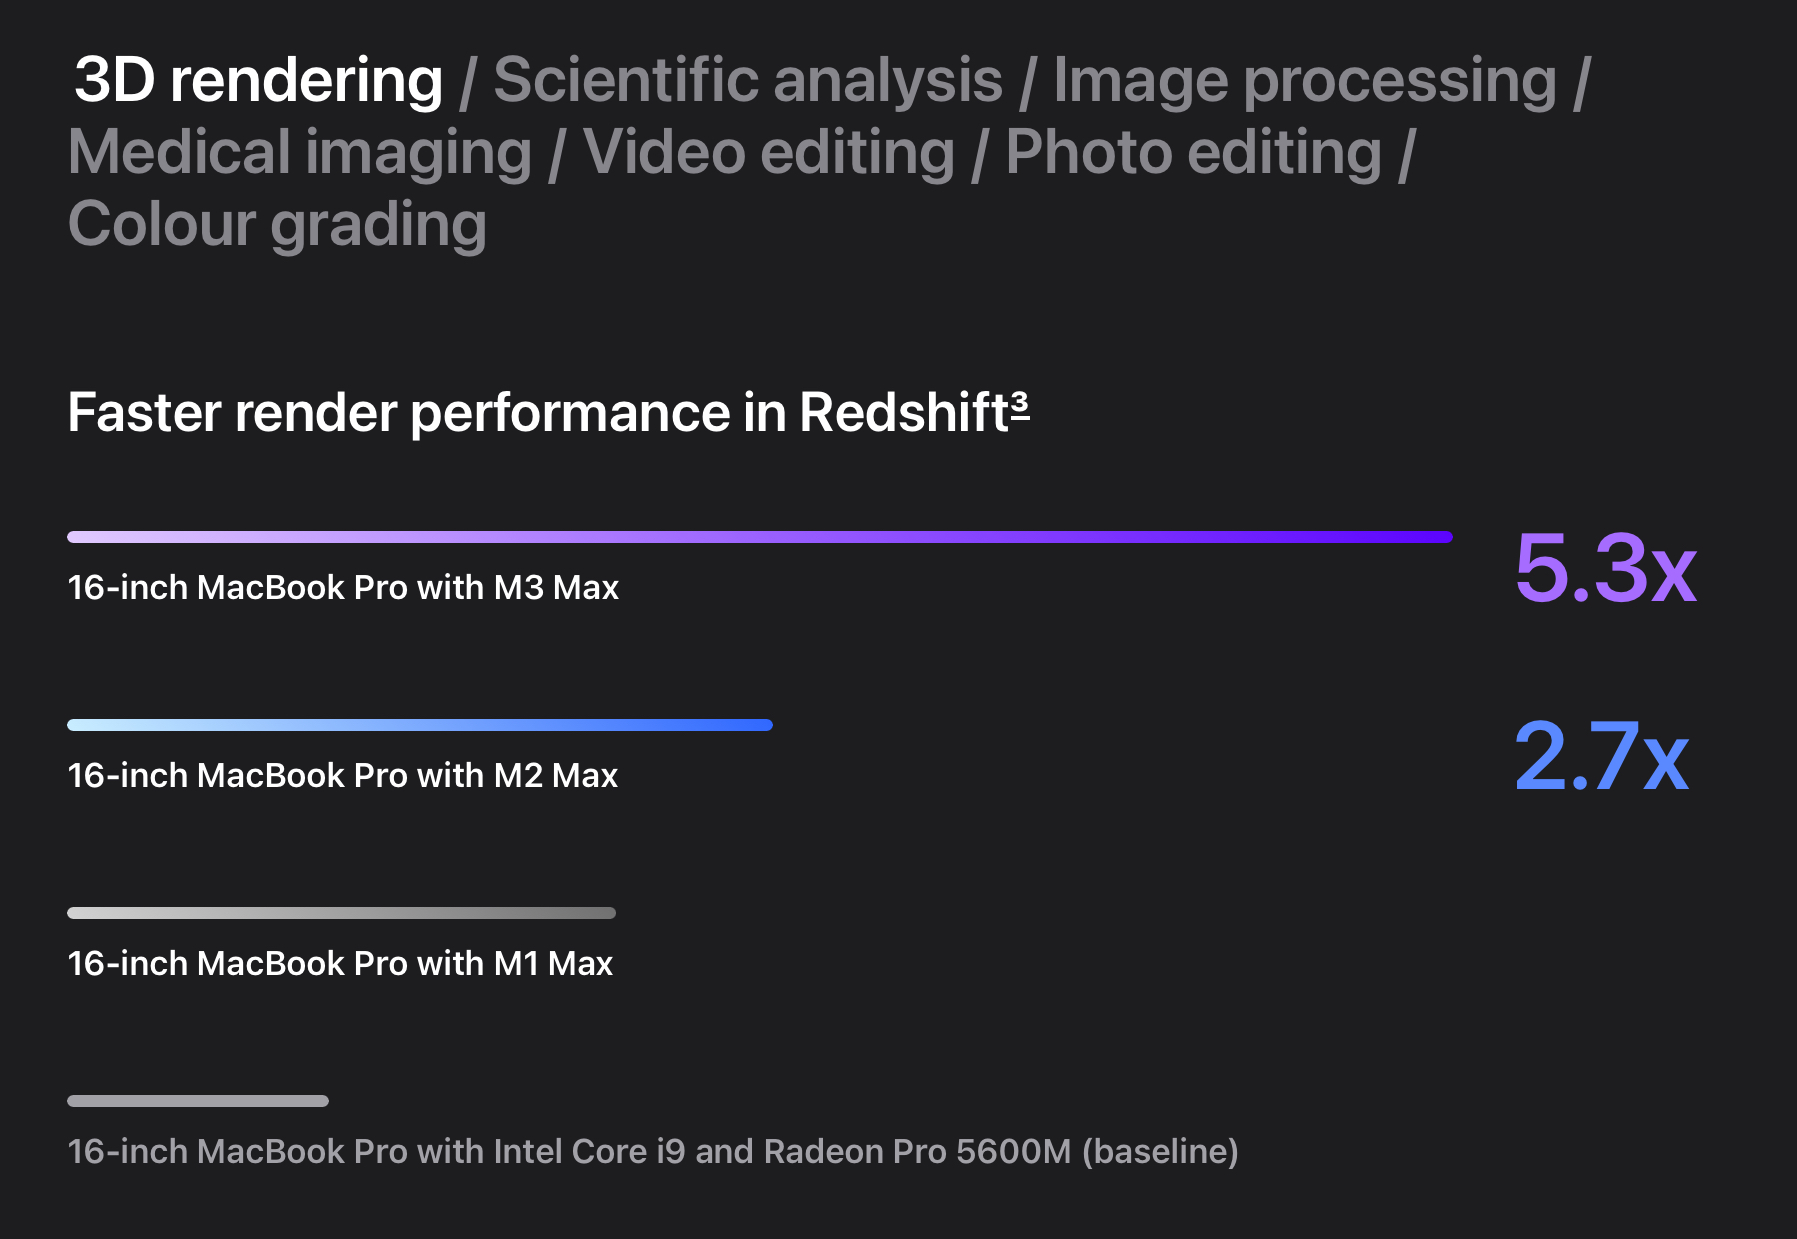Click the short Intel baseline bar
Image resolution: width=1797 pixels, height=1239 pixels.
(x=198, y=1101)
